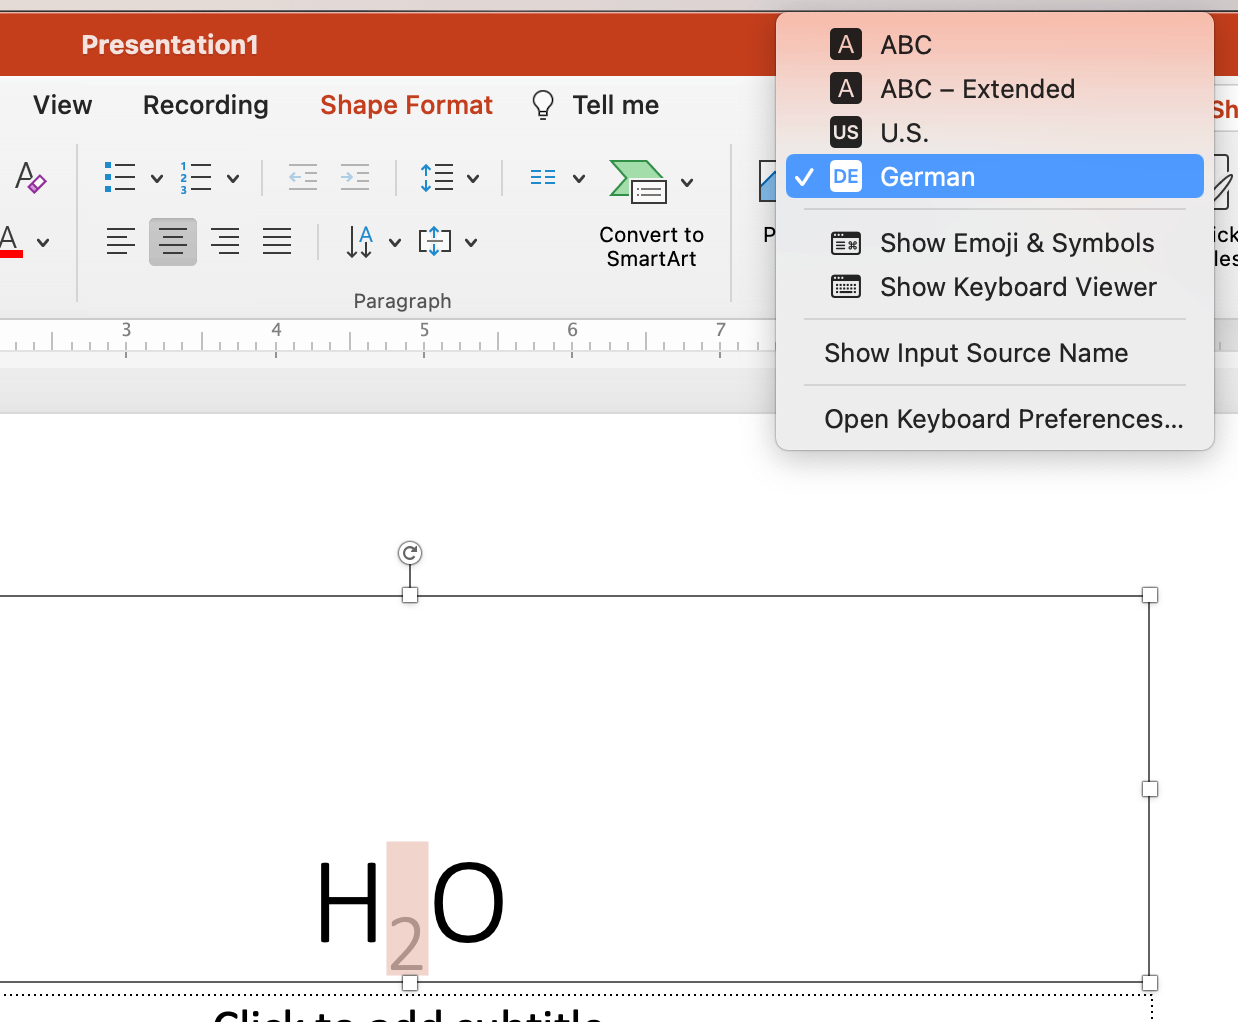
Task: Decrease the list indent level
Action: coord(302,178)
